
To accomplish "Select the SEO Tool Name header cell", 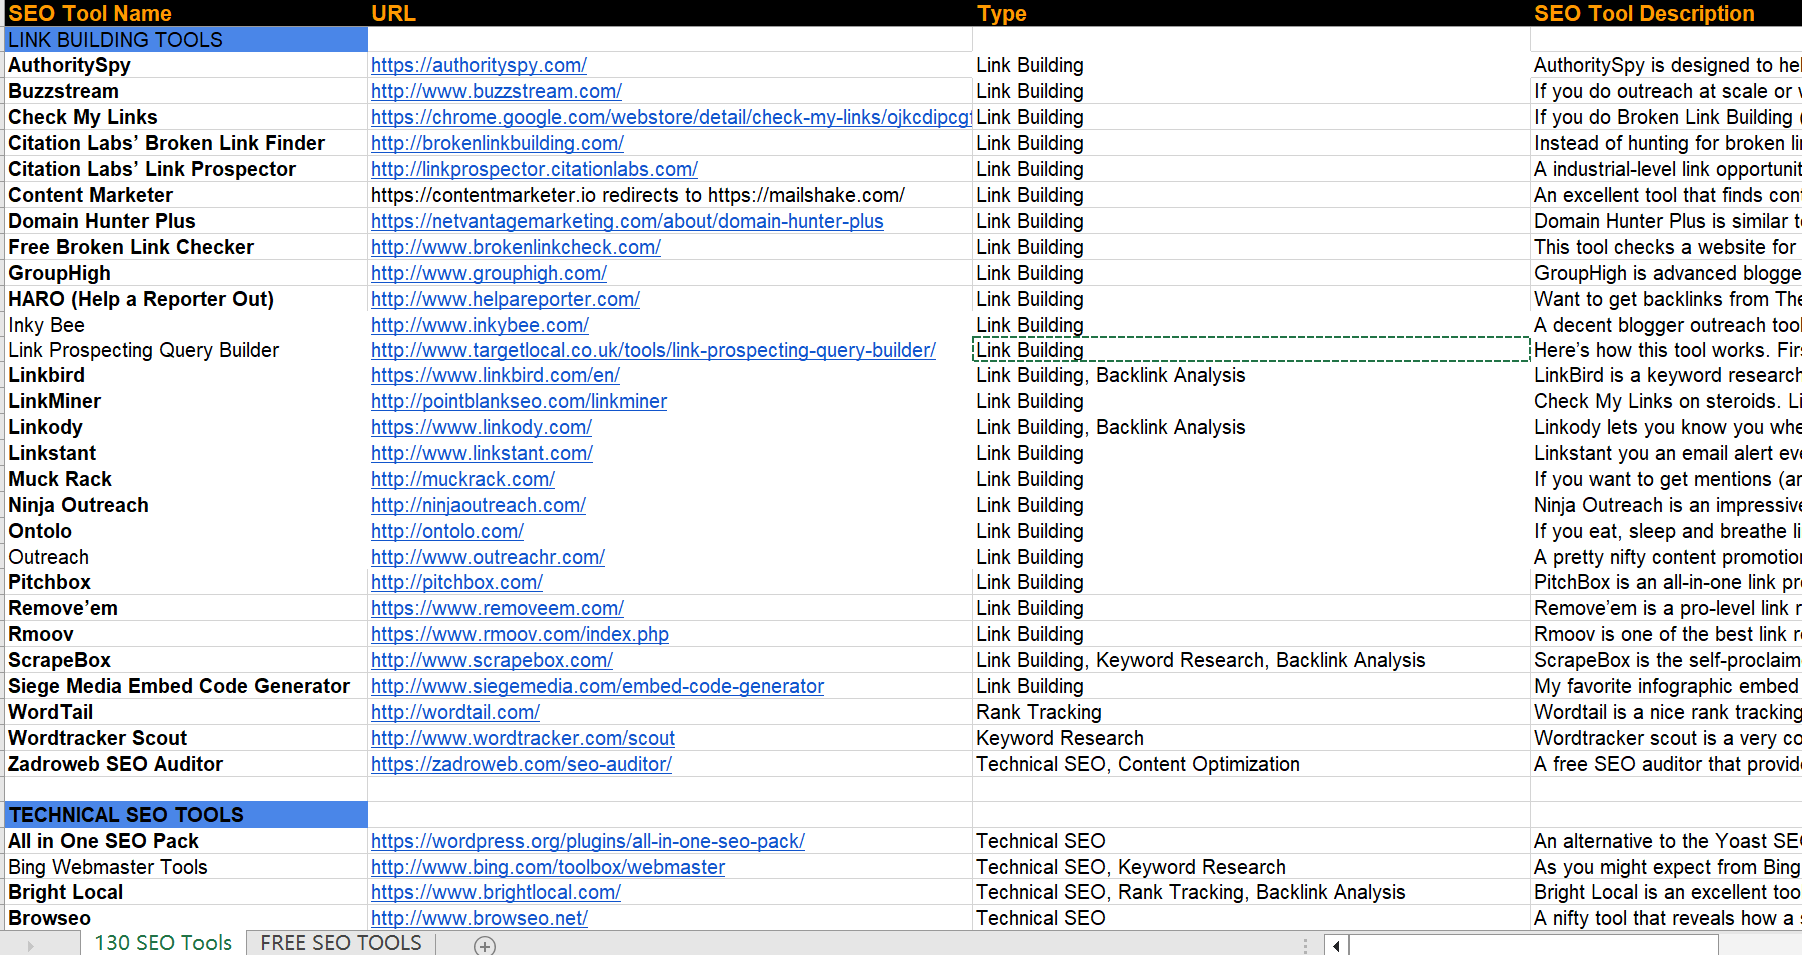I will pos(186,13).
